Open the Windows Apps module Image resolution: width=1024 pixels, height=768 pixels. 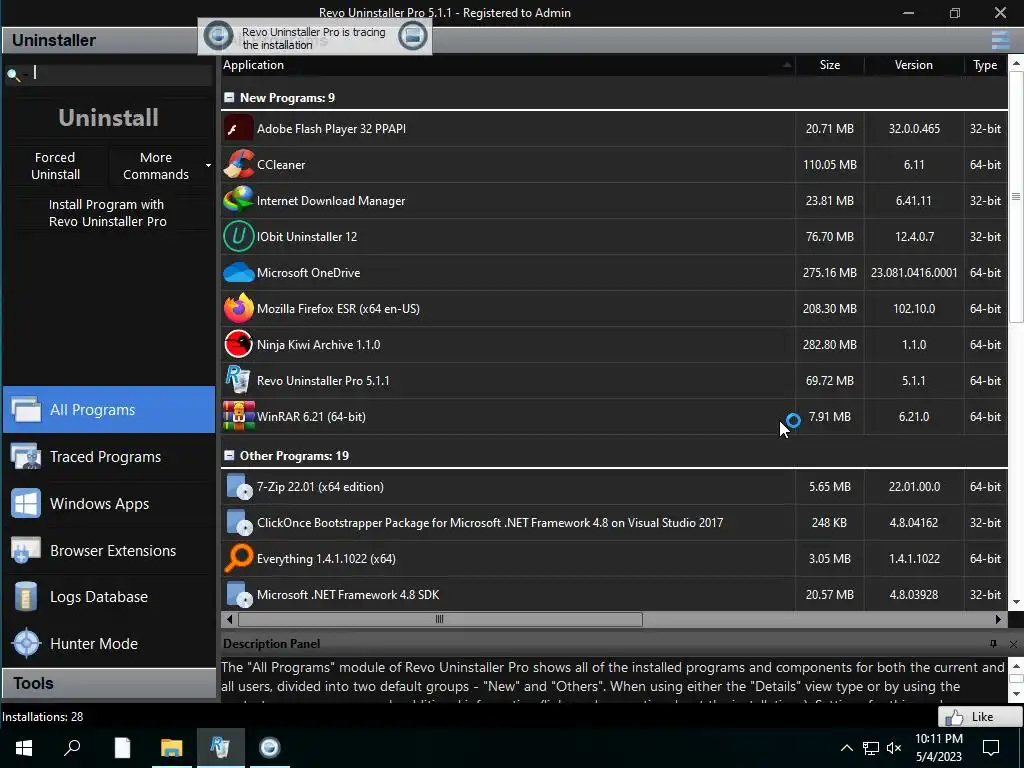click(x=108, y=504)
